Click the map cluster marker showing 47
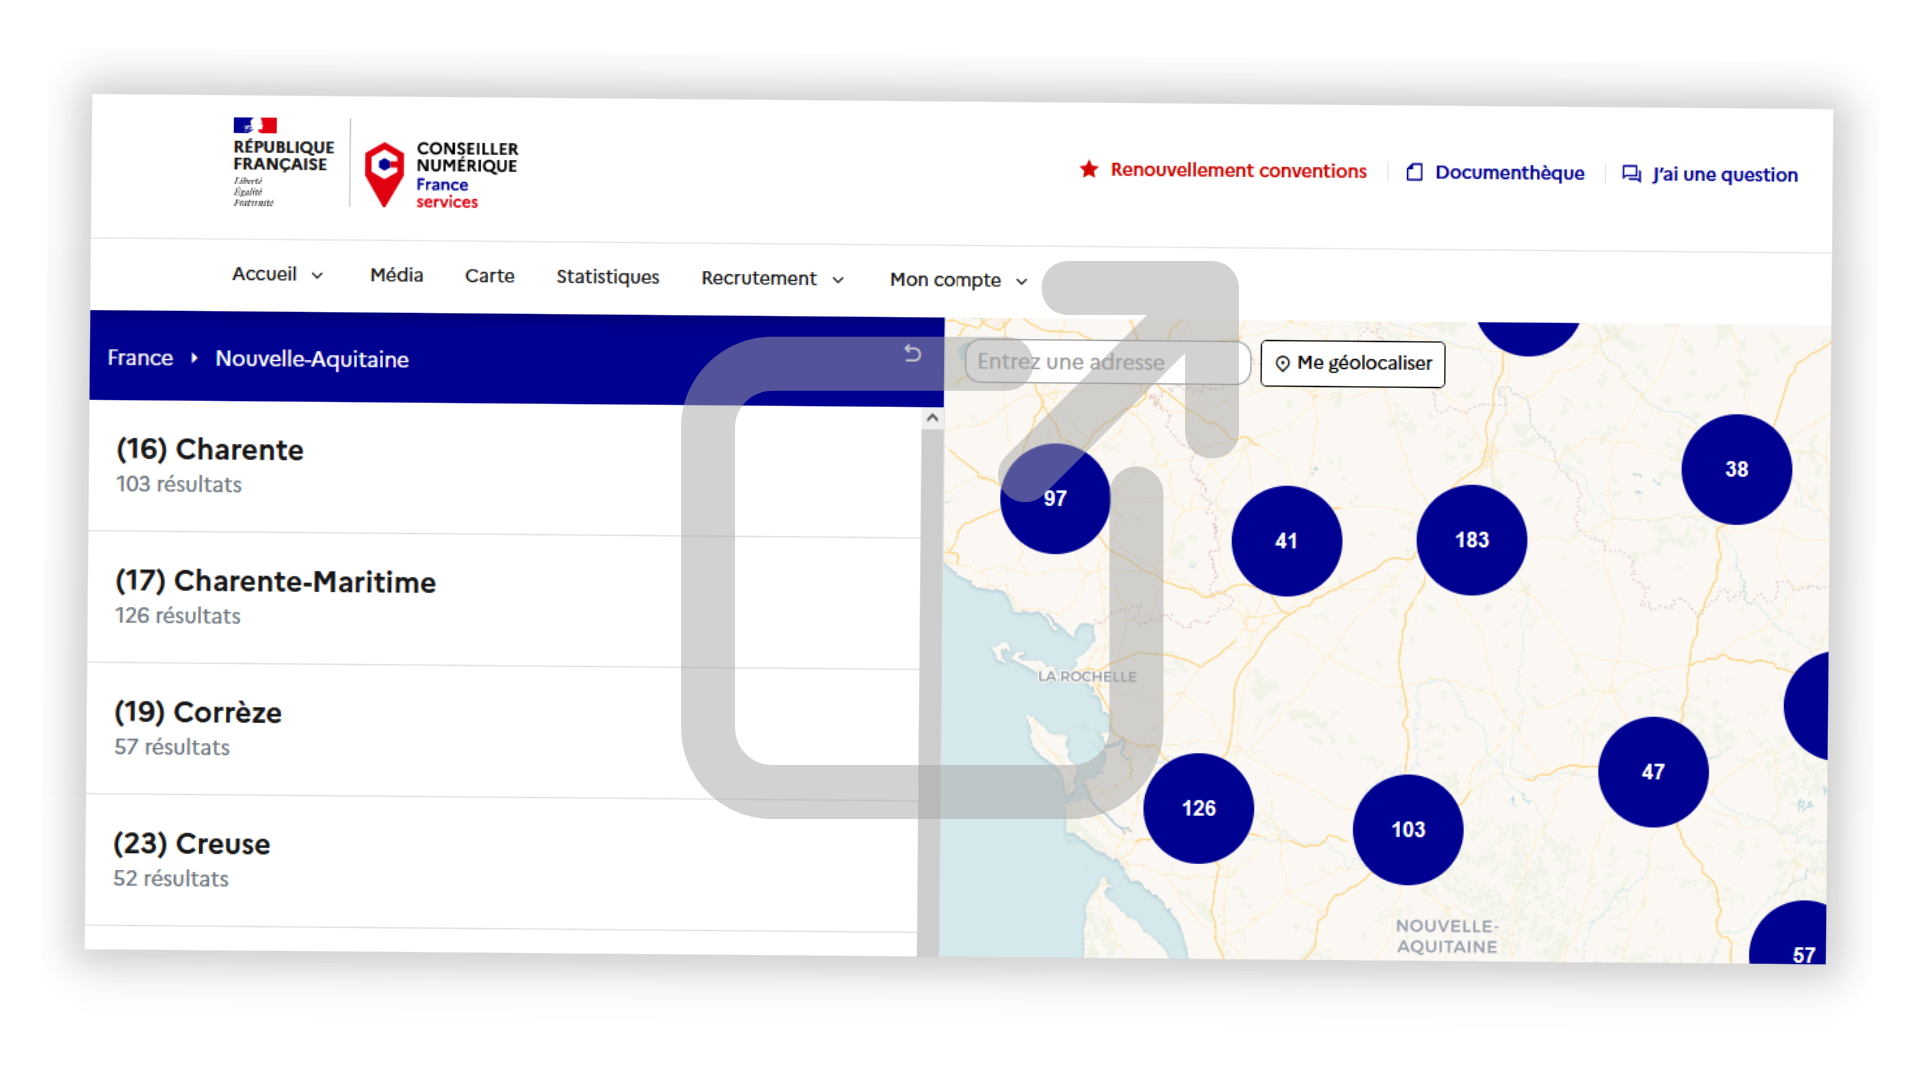The height and width of the screenshot is (1080, 1920). pyautogui.click(x=1653, y=772)
